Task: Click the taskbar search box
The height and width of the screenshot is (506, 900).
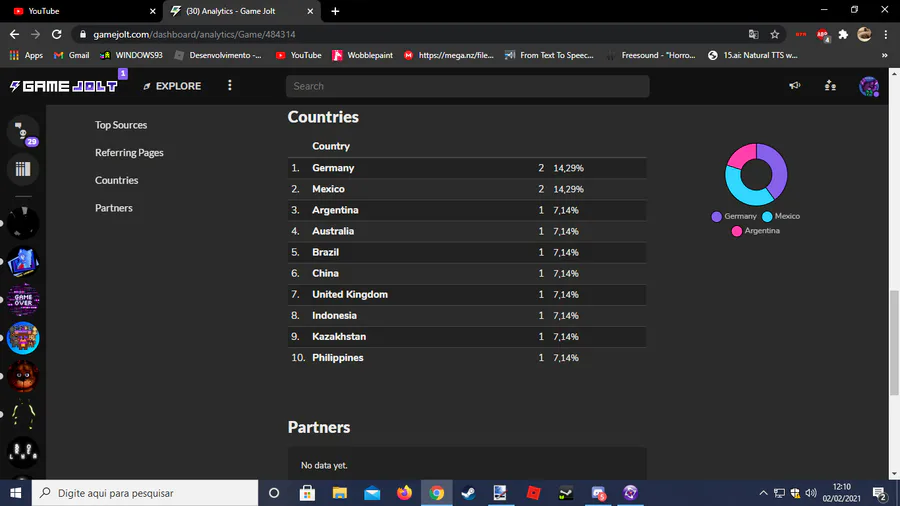Action: (145, 493)
